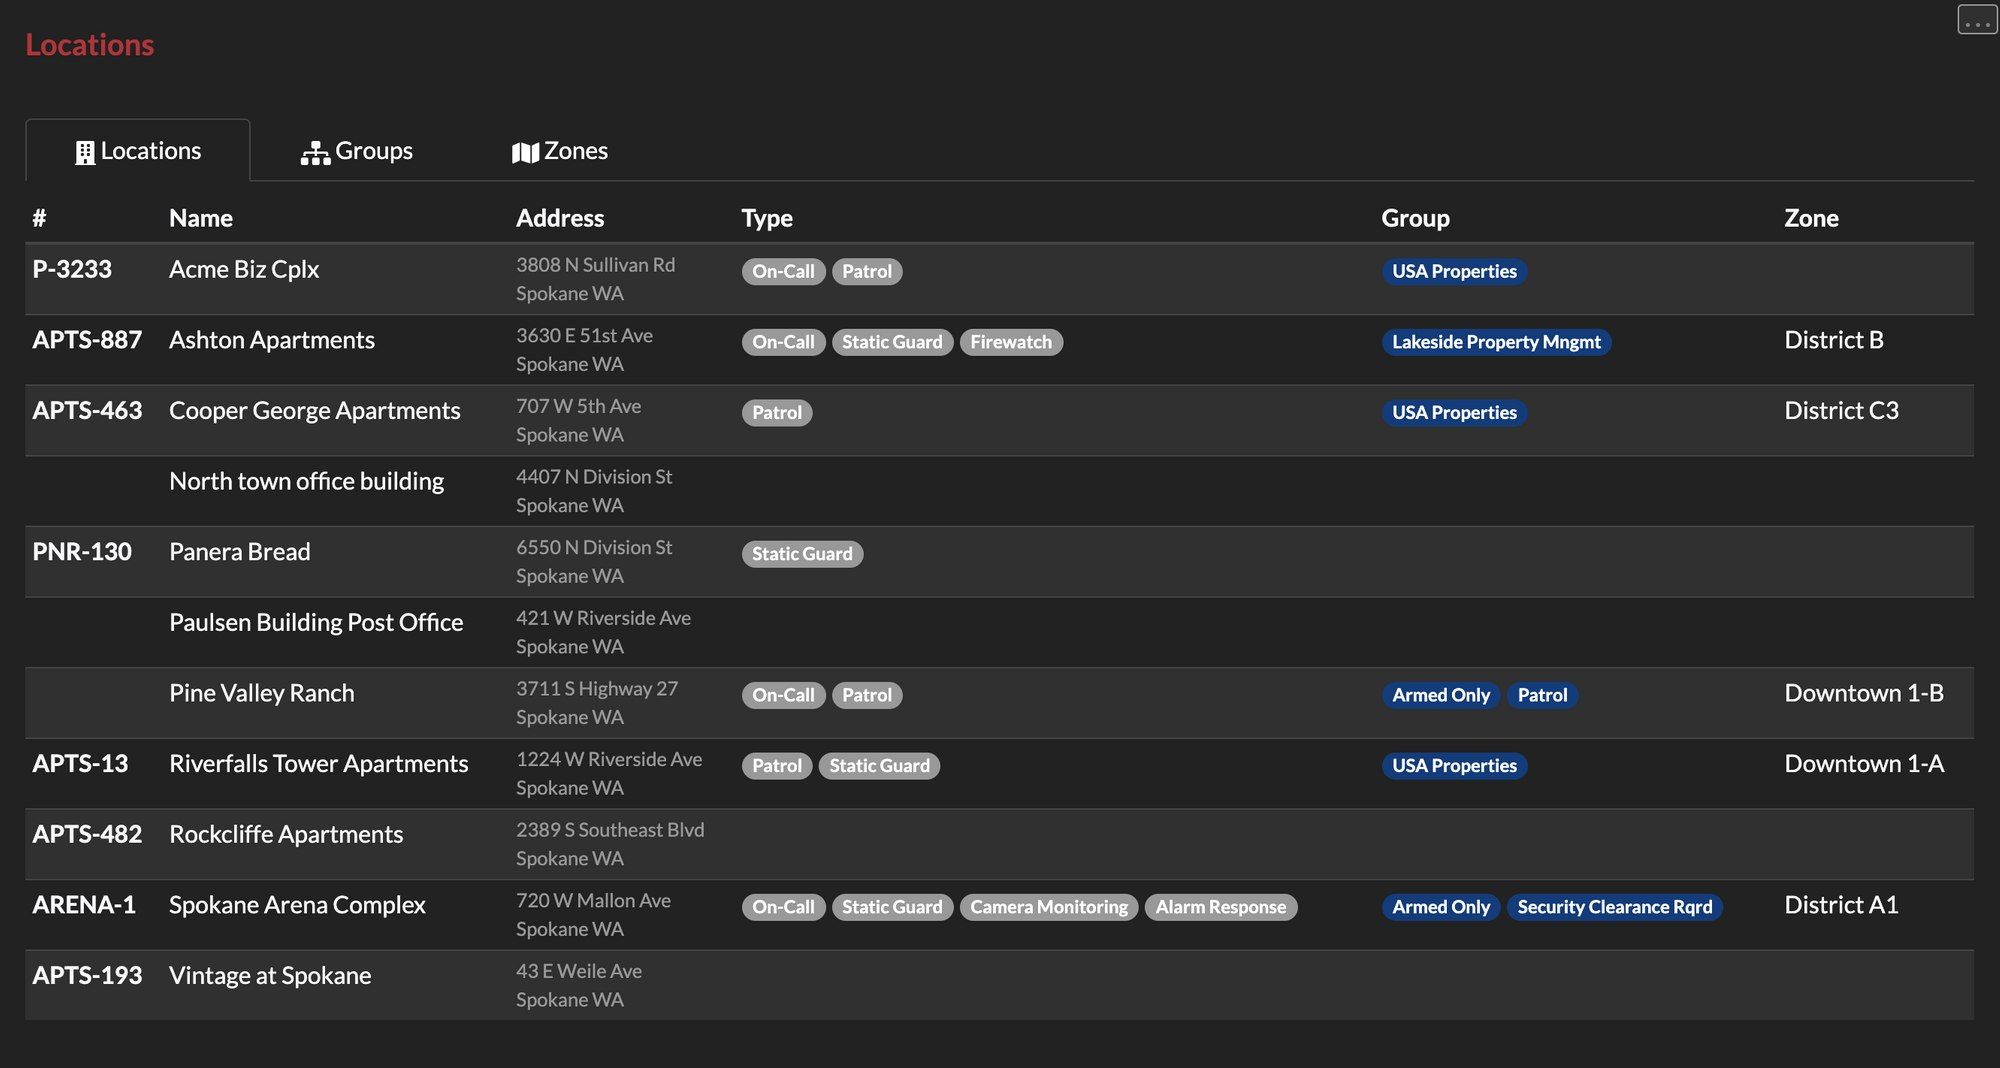The height and width of the screenshot is (1068, 2000).
Task: Click the Security Clearance Rqrd badge
Action: coord(1615,906)
